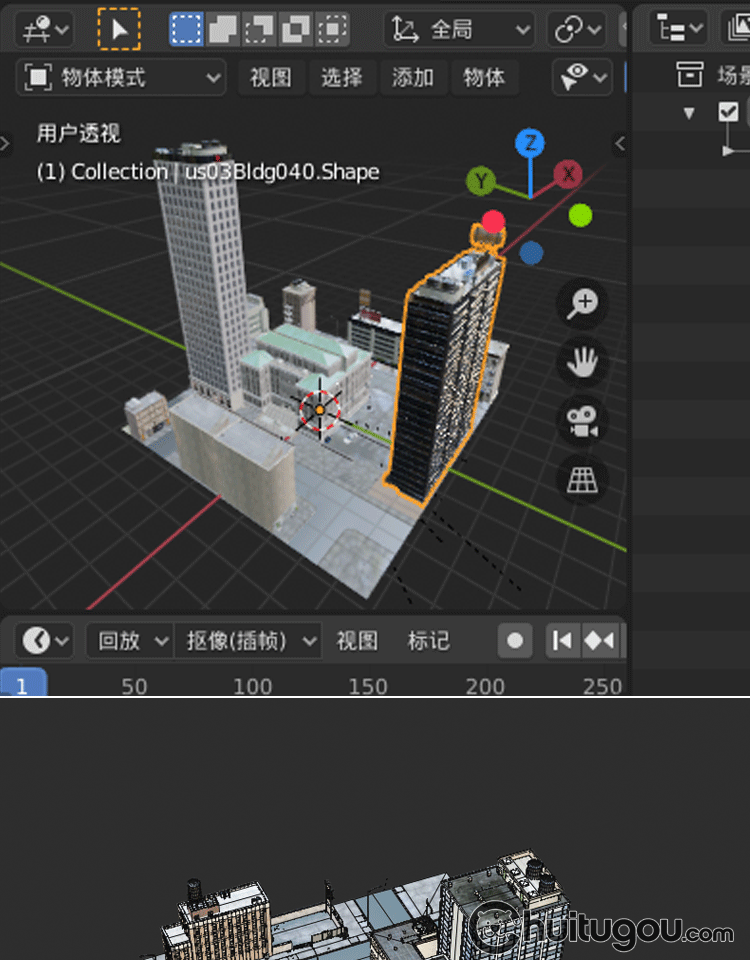750x960 pixels.
Task: Click the hand pan view icon
Action: 582,362
